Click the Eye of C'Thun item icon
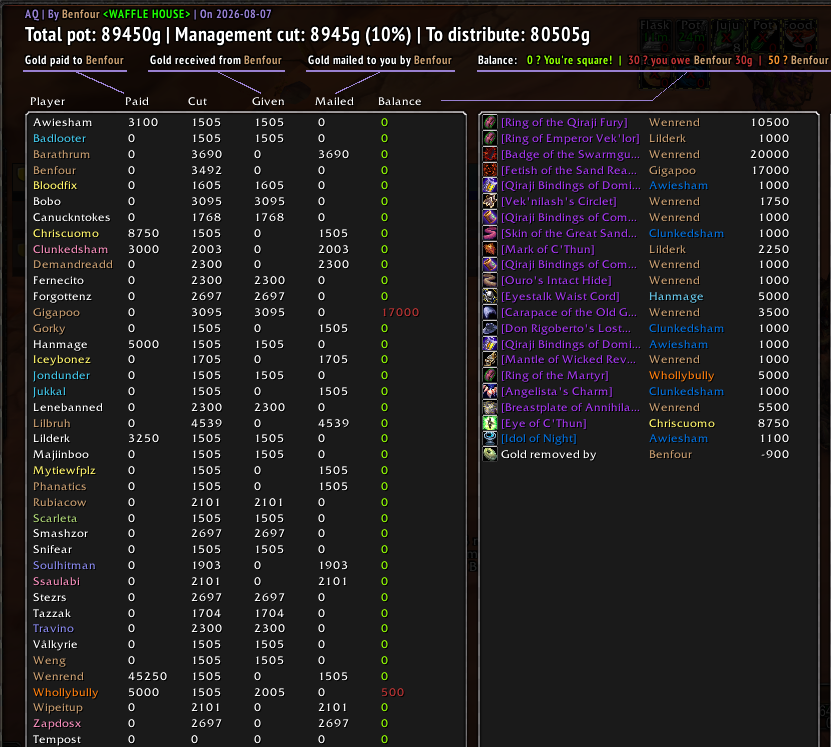The height and width of the screenshot is (747, 831). 490,423
